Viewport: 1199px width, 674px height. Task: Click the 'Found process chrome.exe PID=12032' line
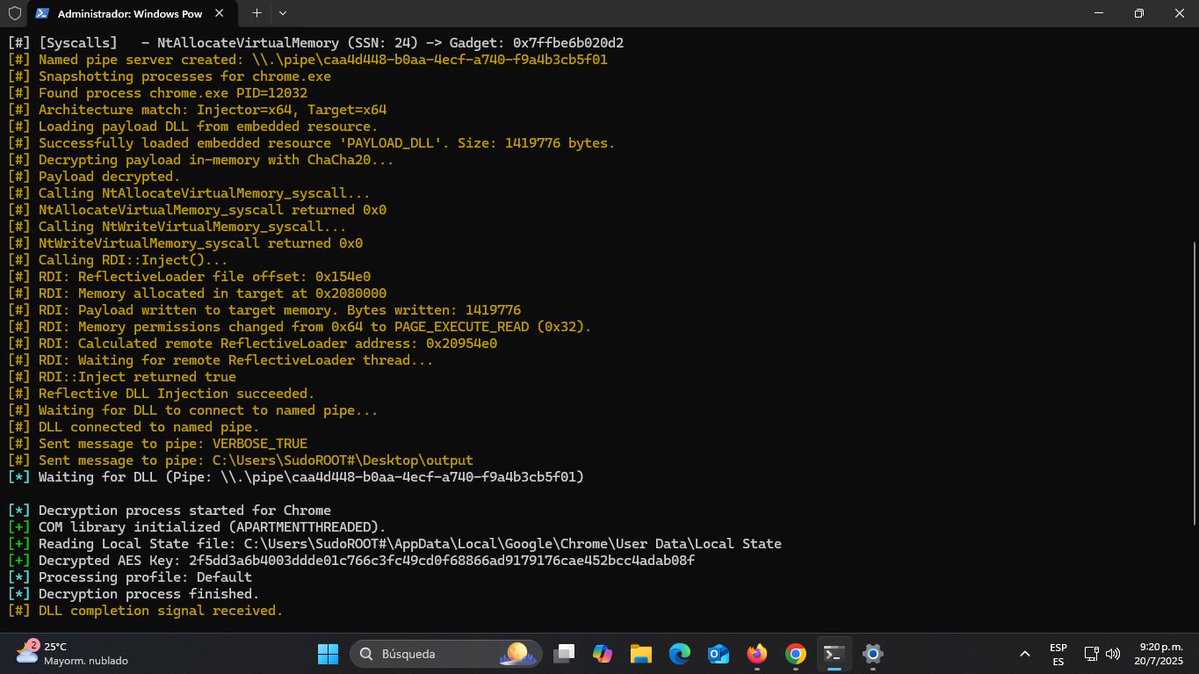pyautogui.click(x=158, y=93)
